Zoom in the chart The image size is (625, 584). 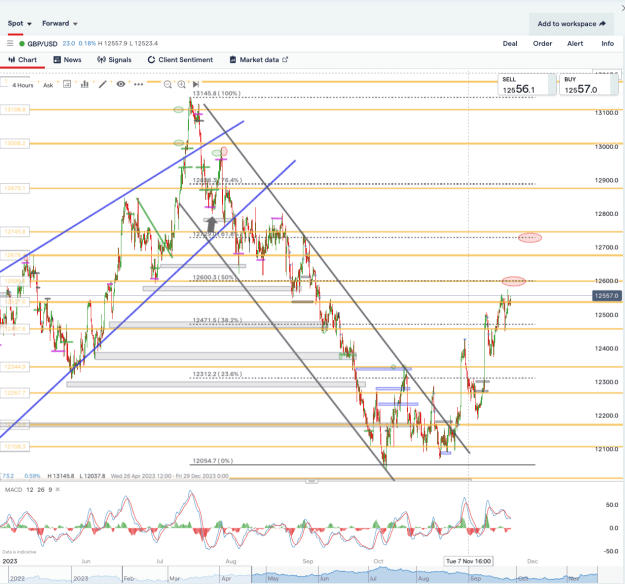[181, 85]
